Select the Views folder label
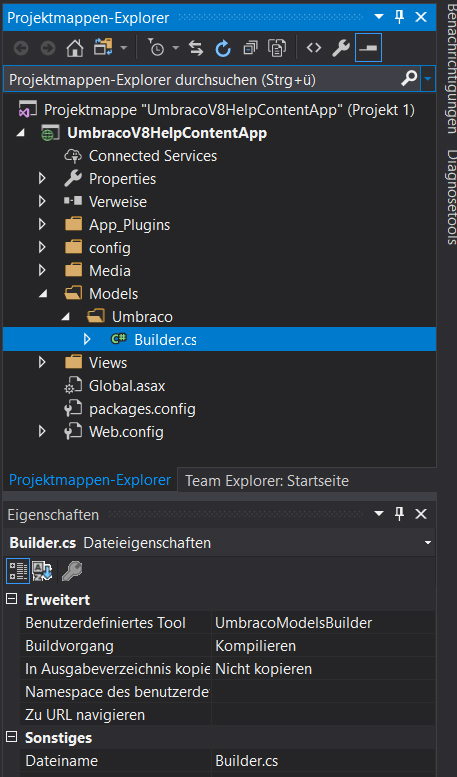Image resolution: width=457 pixels, height=777 pixels. click(108, 363)
